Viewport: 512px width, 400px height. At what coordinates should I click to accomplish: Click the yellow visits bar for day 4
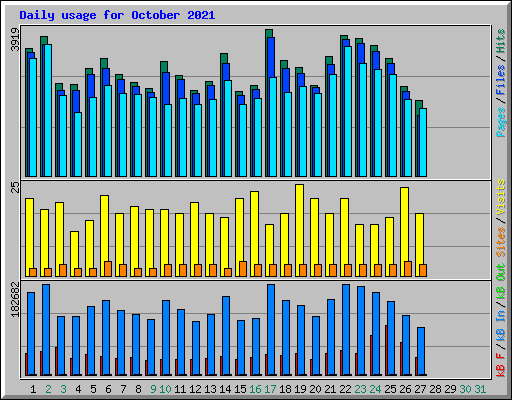pos(74,254)
